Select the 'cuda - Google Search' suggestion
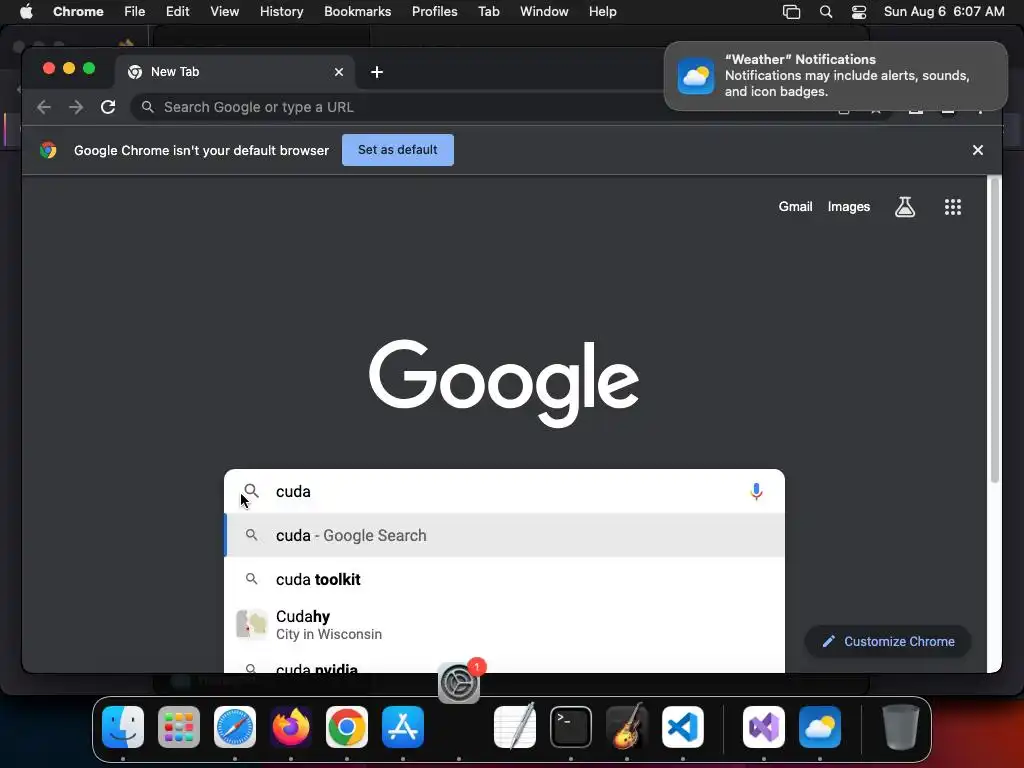Screen dimensions: 1024x768 pyautogui.click(x=504, y=536)
